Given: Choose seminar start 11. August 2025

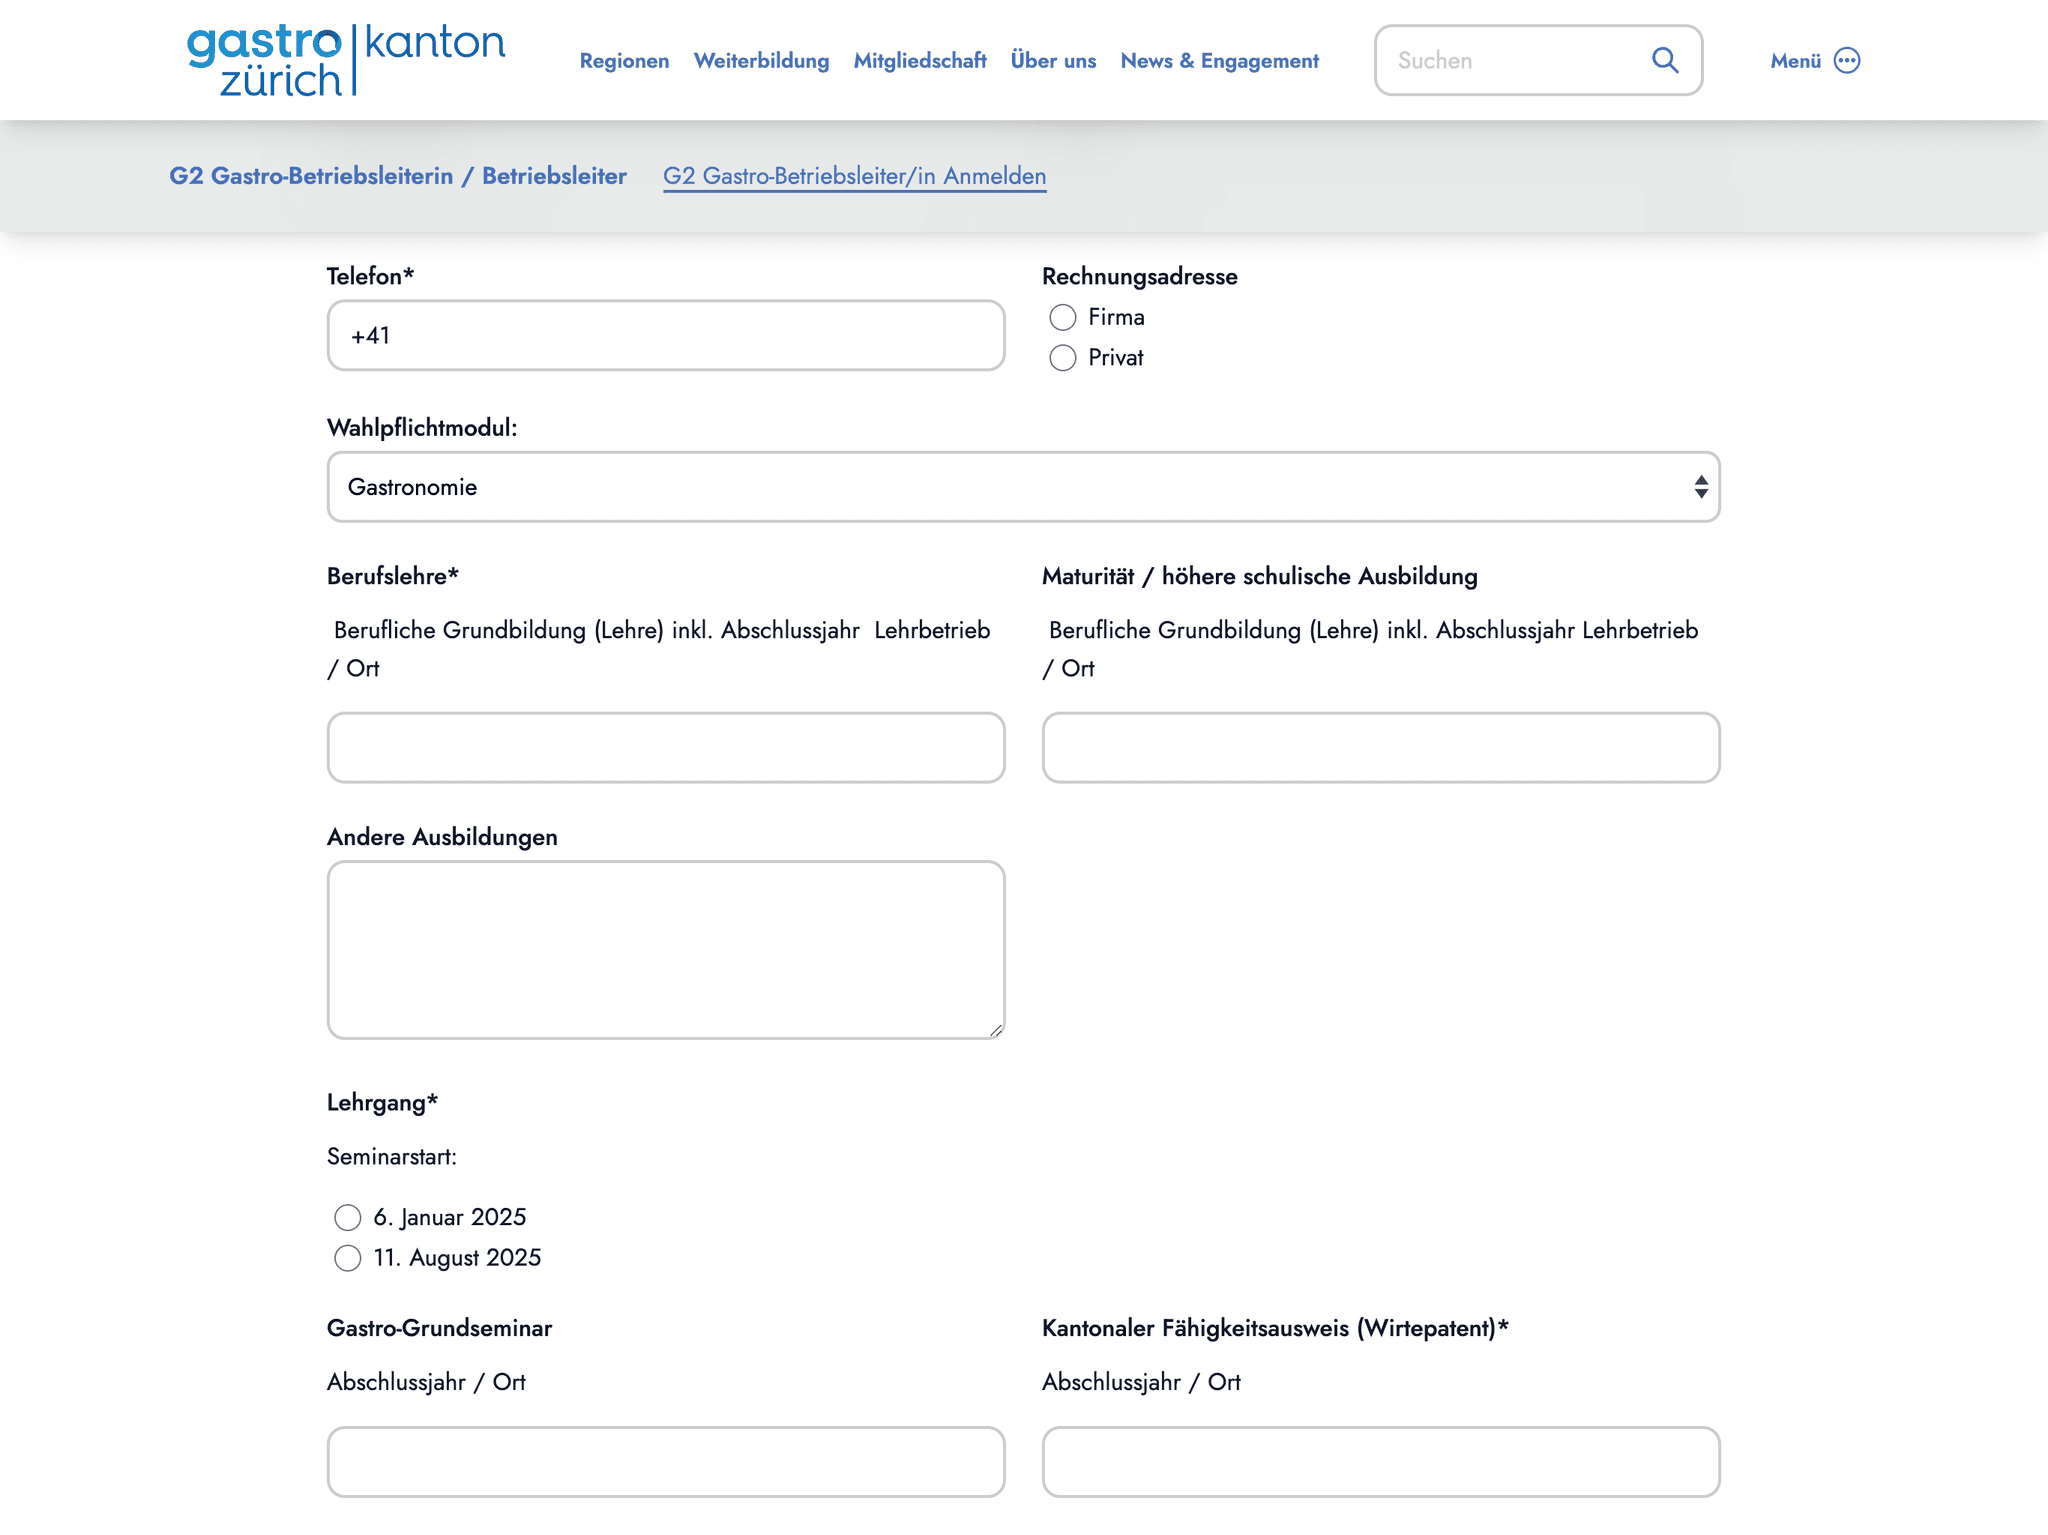Looking at the screenshot, I should pyautogui.click(x=348, y=1258).
